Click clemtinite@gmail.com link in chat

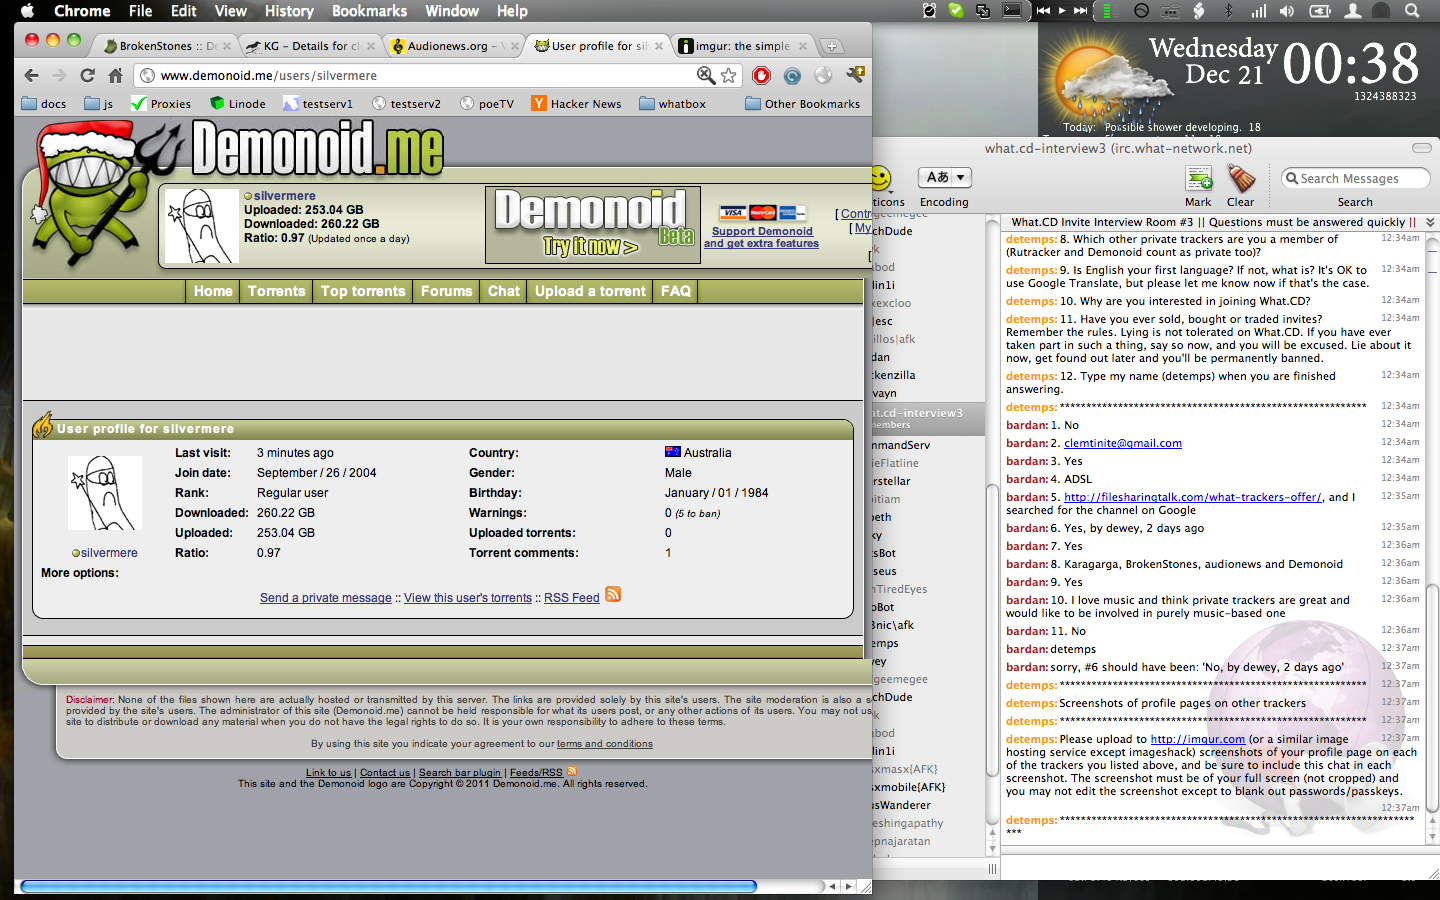tap(1123, 443)
